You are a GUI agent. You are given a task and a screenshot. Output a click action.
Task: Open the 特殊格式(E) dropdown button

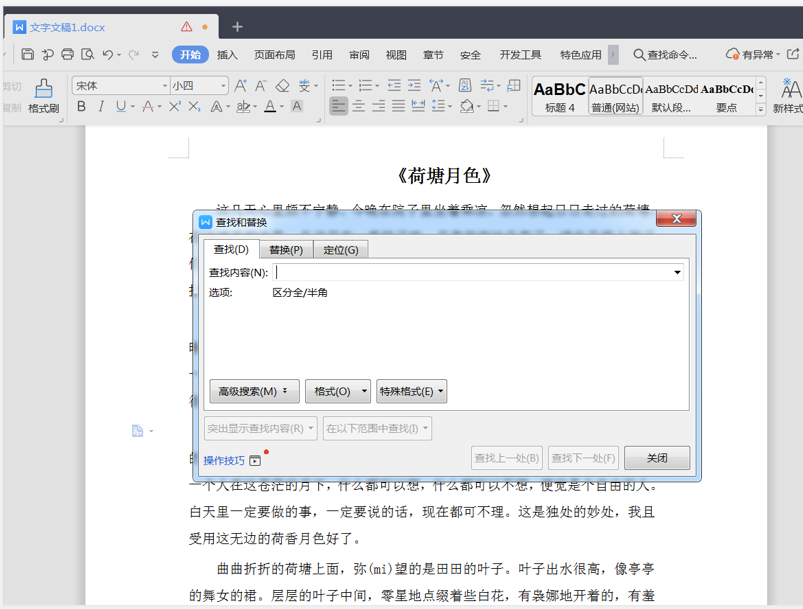pyautogui.click(x=411, y=392)
